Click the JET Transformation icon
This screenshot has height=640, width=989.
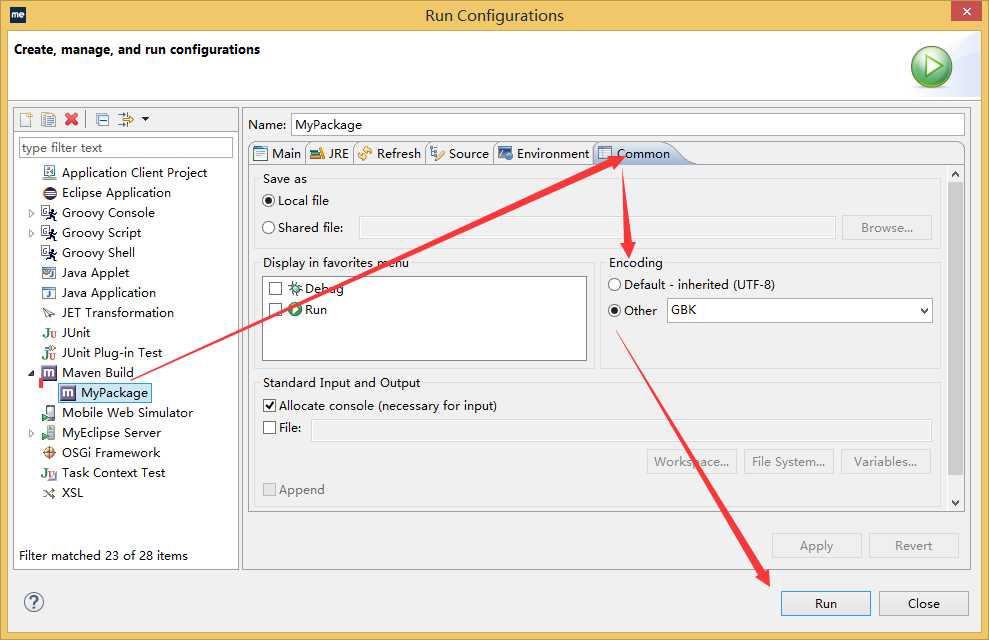(x=49, y=313)
